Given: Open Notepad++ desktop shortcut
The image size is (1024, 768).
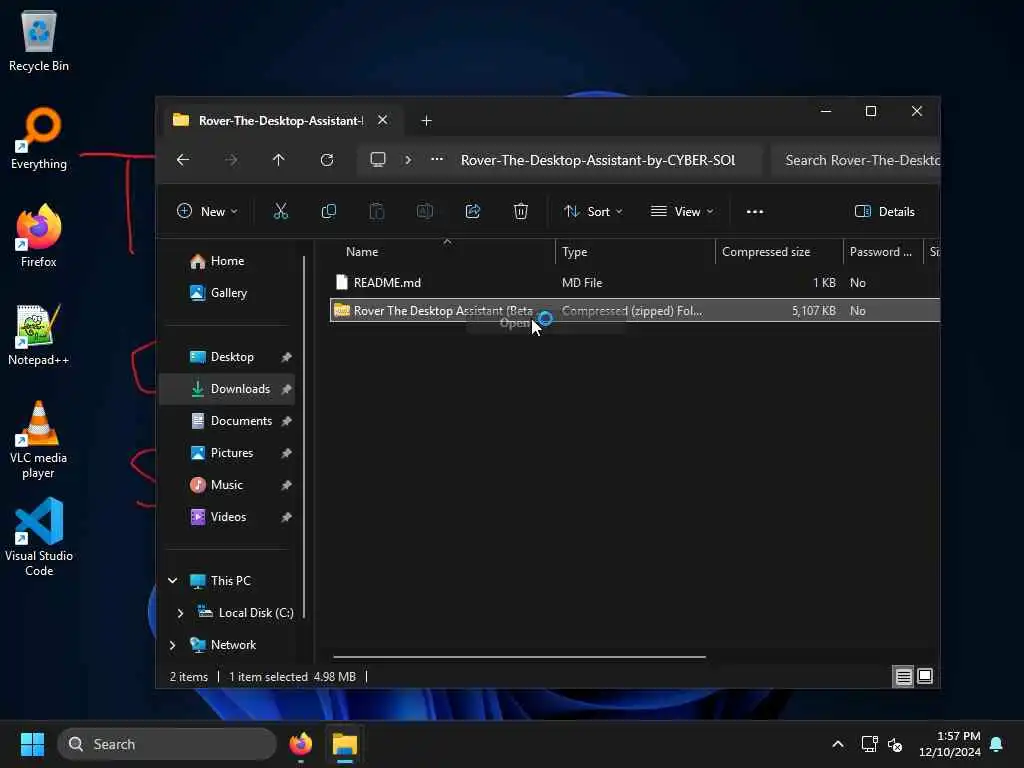Looking at the screenshot, I should (39, 334).
